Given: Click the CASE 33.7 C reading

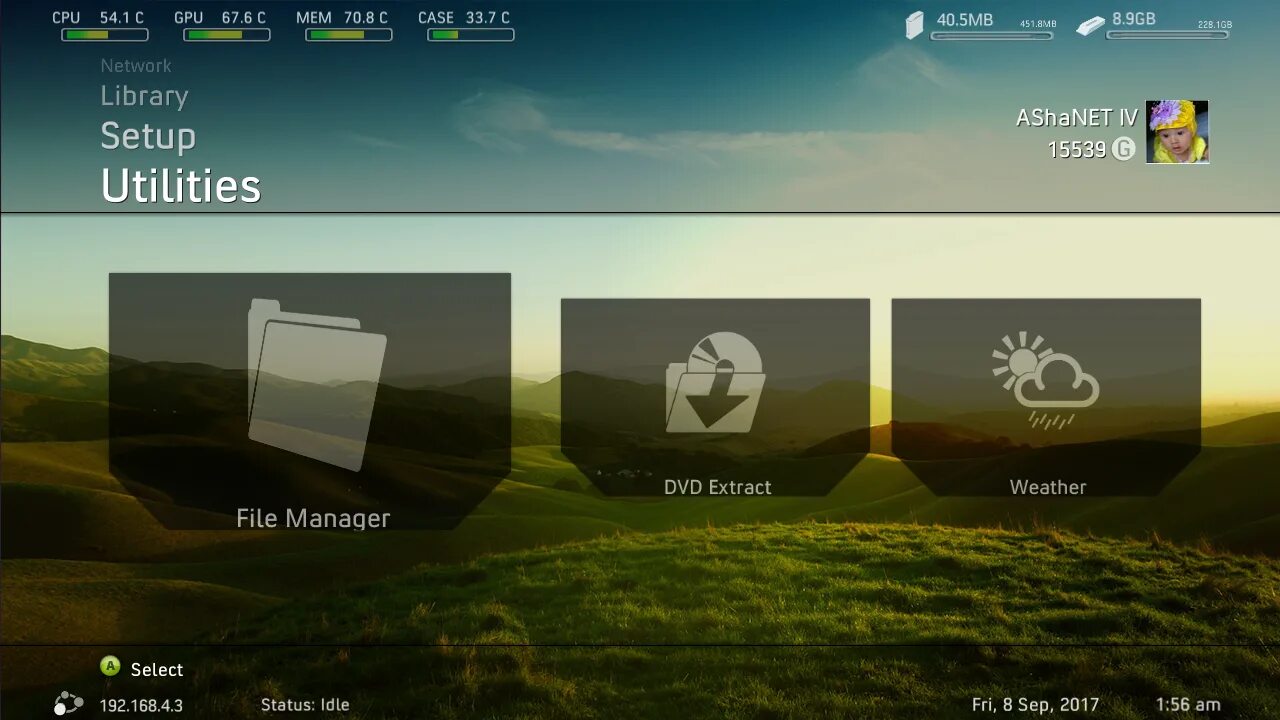Looking at the screenshot, I should [x=464, y=18].
